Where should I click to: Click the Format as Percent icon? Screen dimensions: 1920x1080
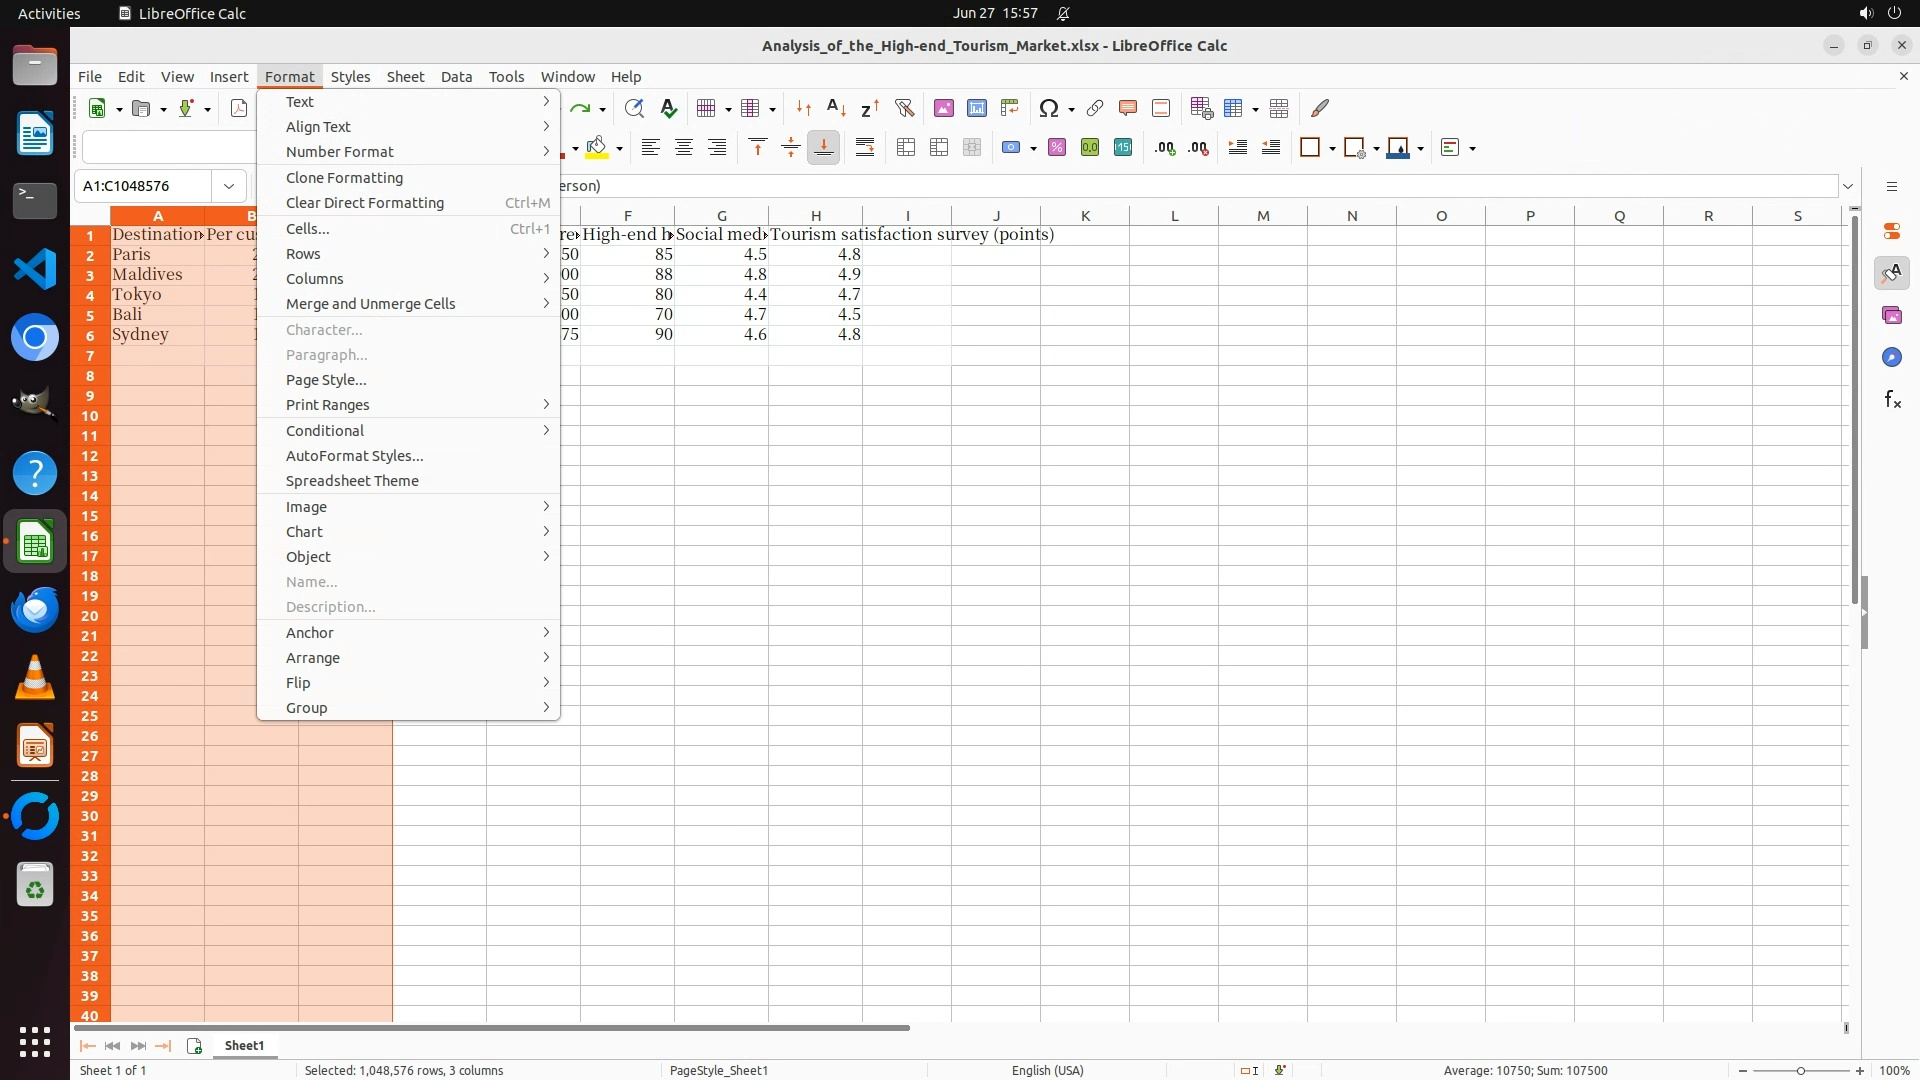pyautogui.click(x=1057, y=148)
